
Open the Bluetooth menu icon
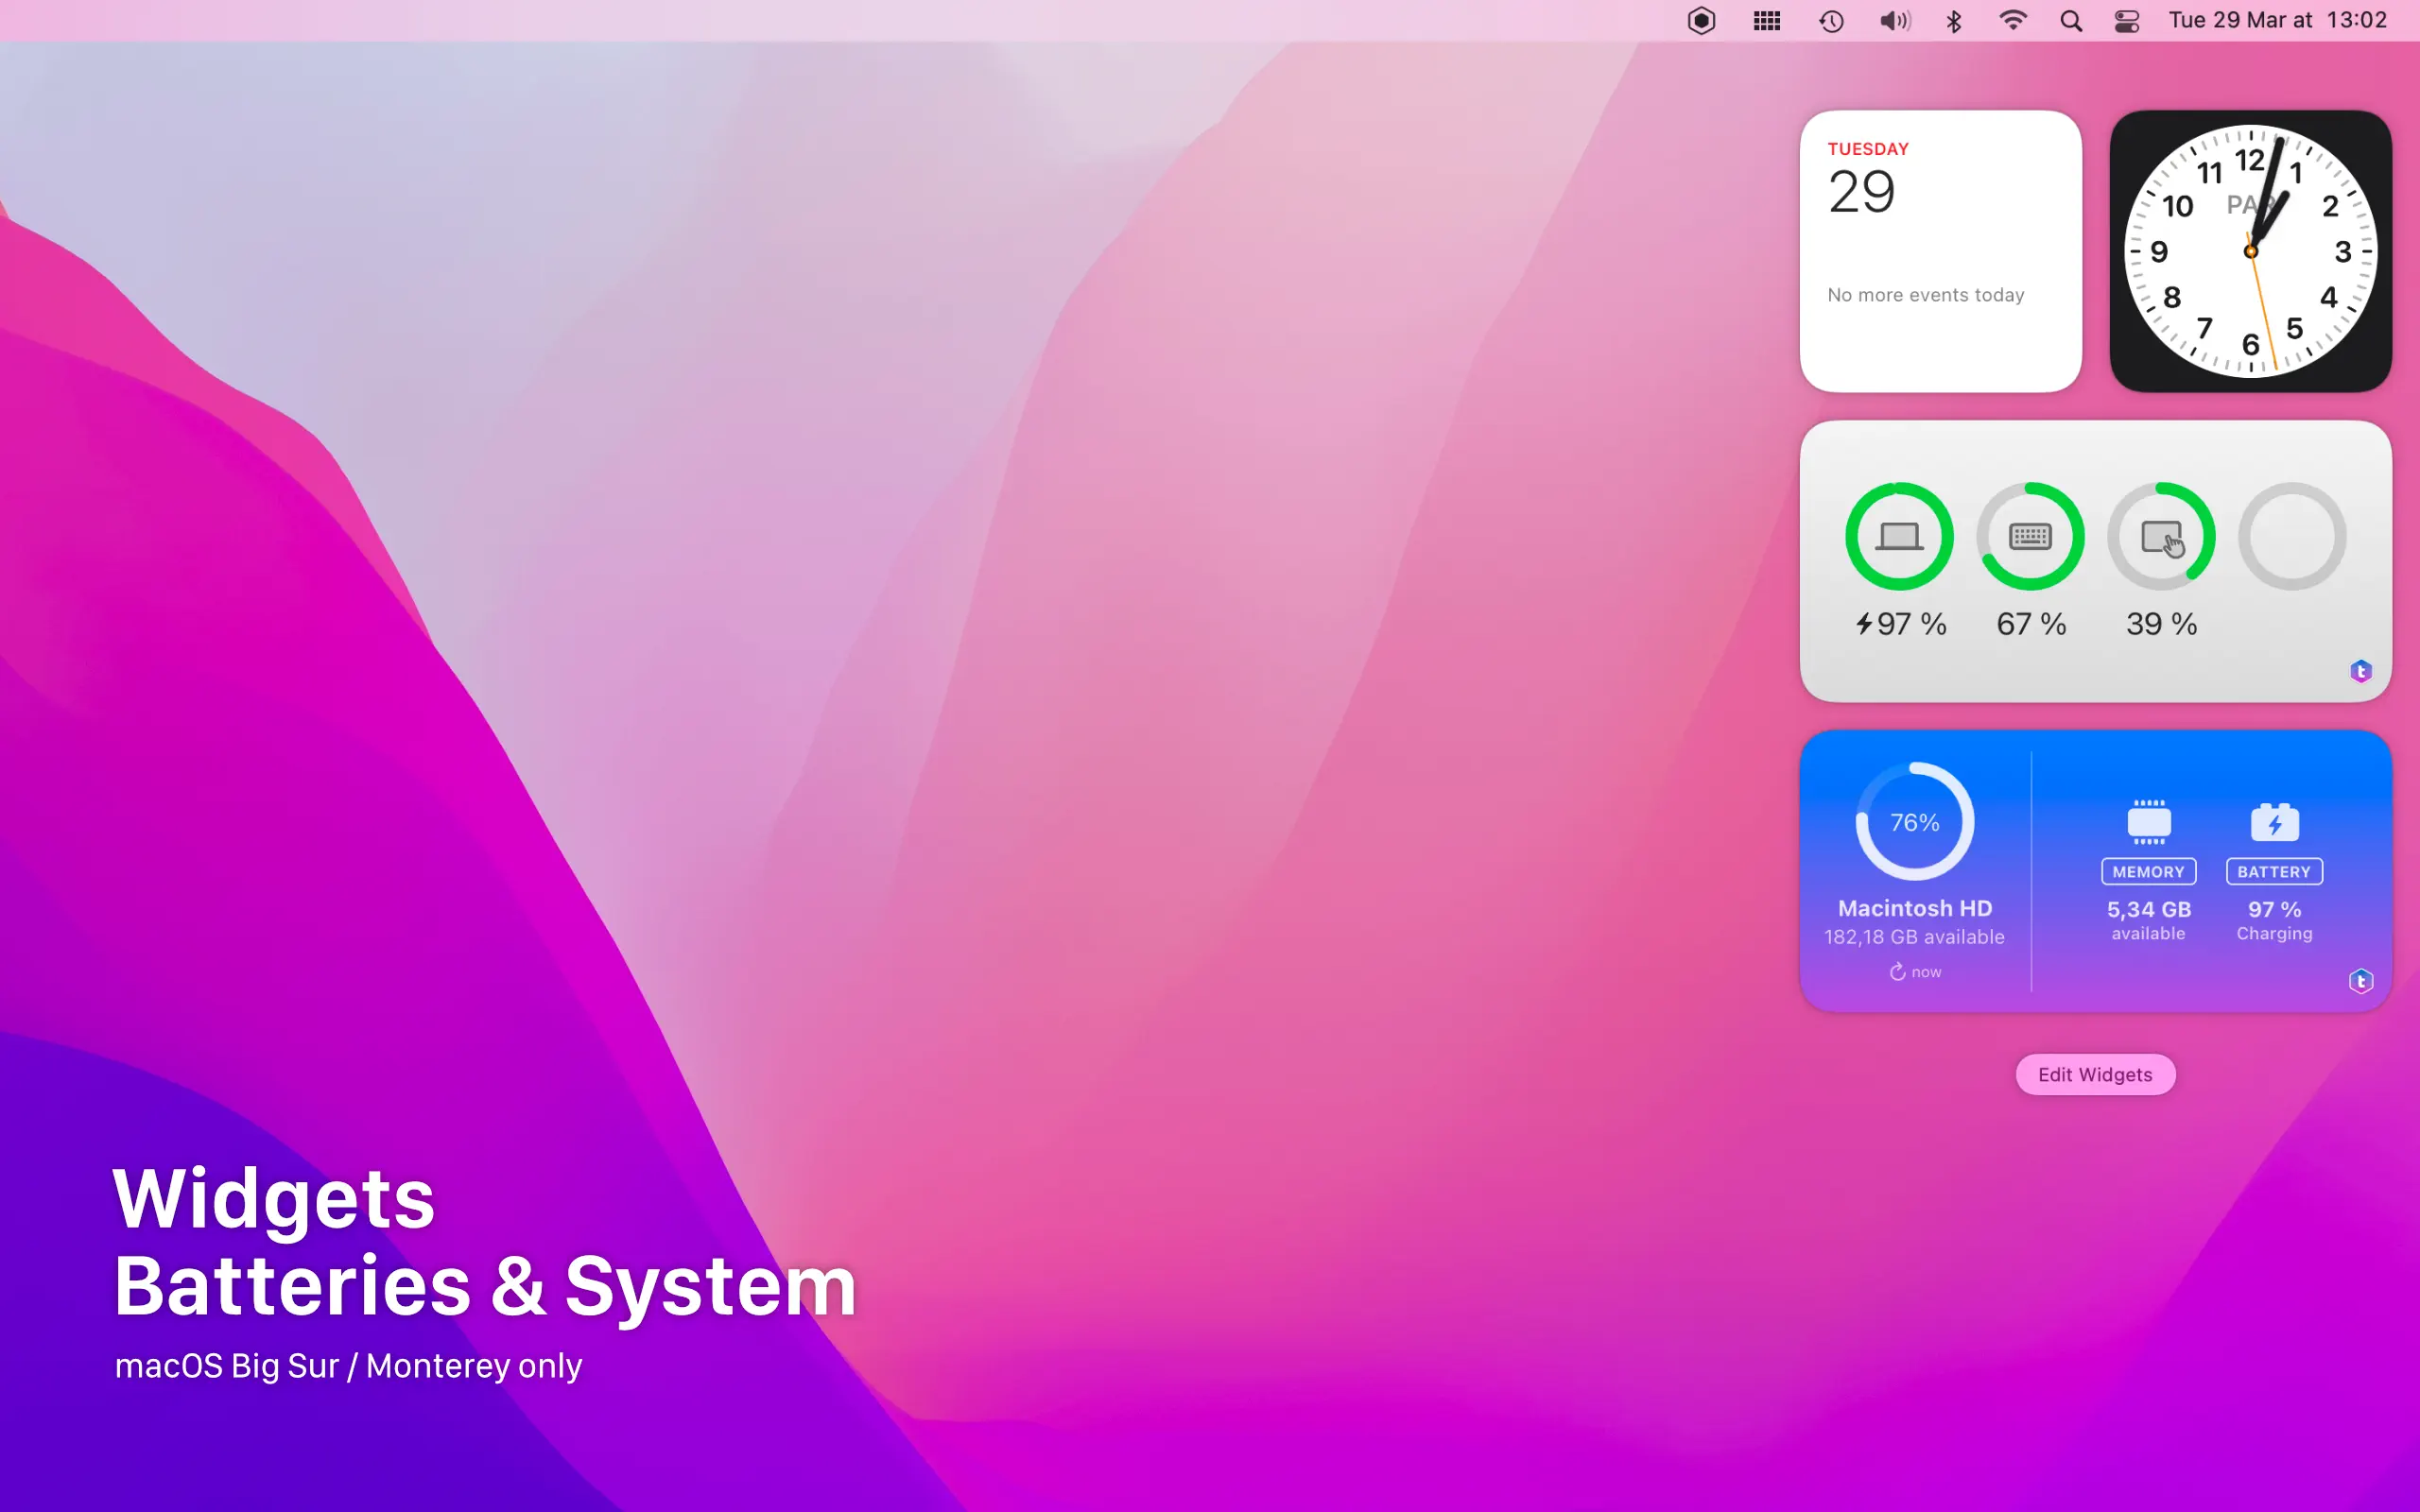(x=1954, y=21)
